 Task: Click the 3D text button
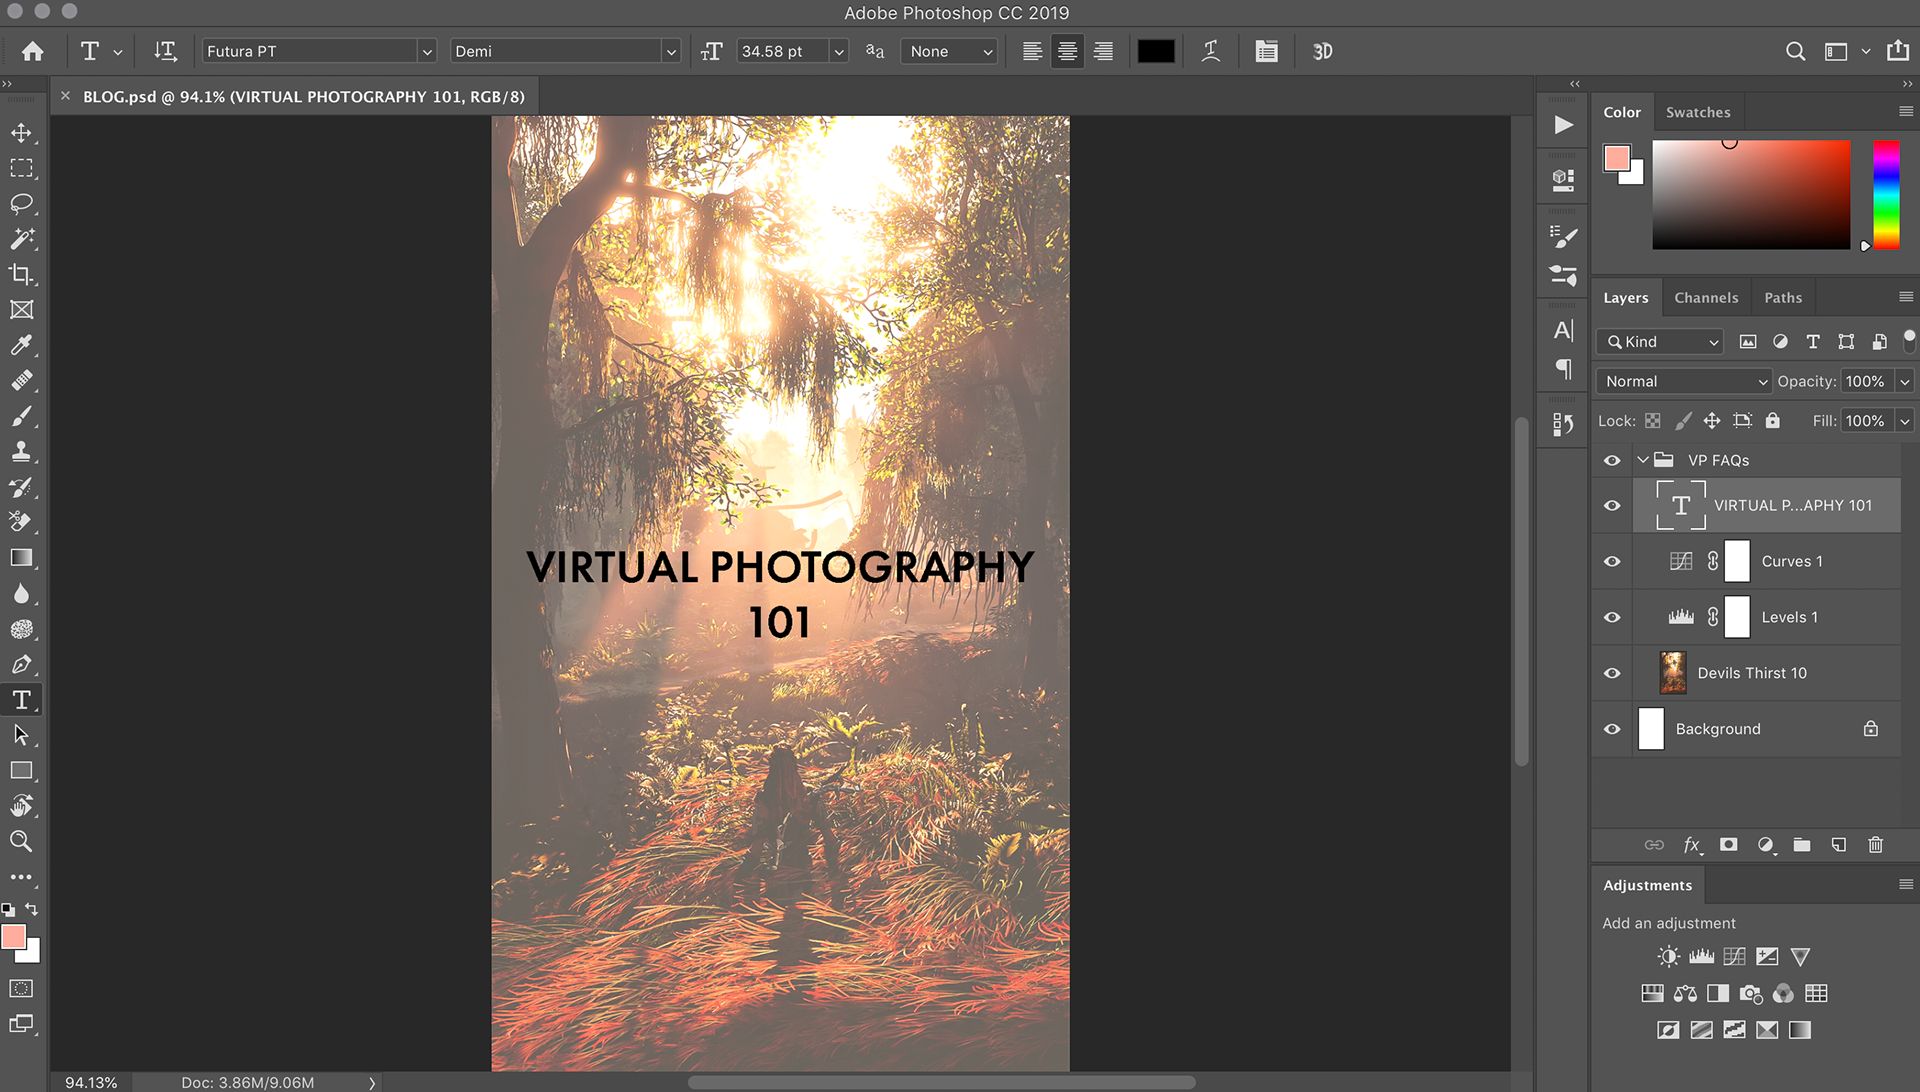(x=1322, y=51)
